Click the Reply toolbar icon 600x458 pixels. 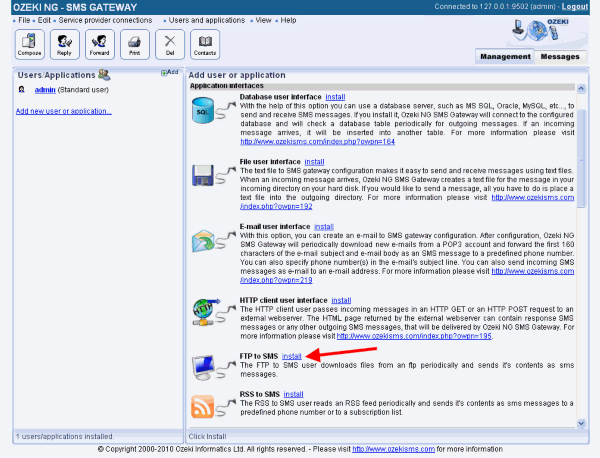(x=64, y=45)
